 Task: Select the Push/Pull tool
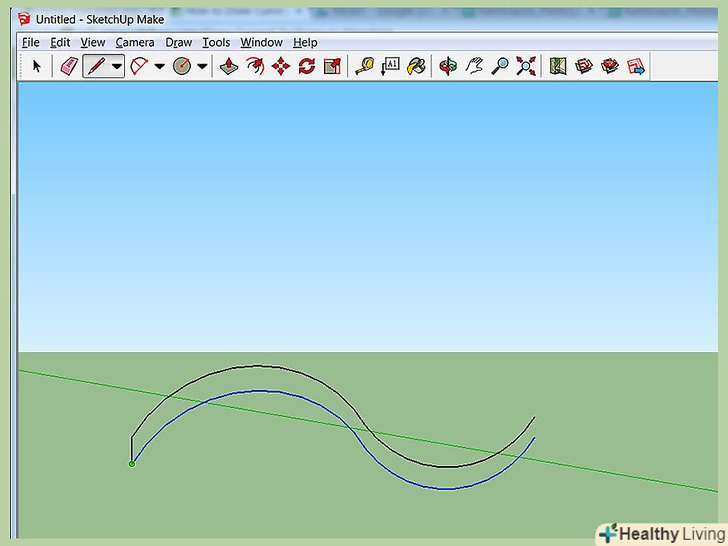coord(229,66)
